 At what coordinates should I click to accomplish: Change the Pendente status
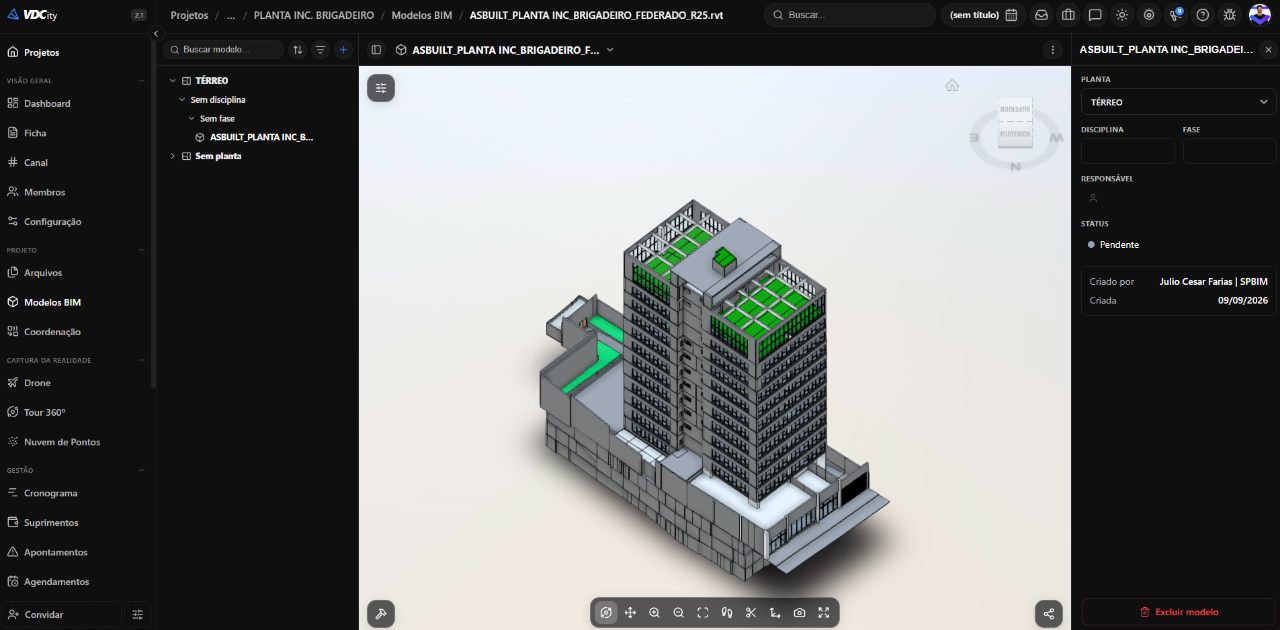1114,244
